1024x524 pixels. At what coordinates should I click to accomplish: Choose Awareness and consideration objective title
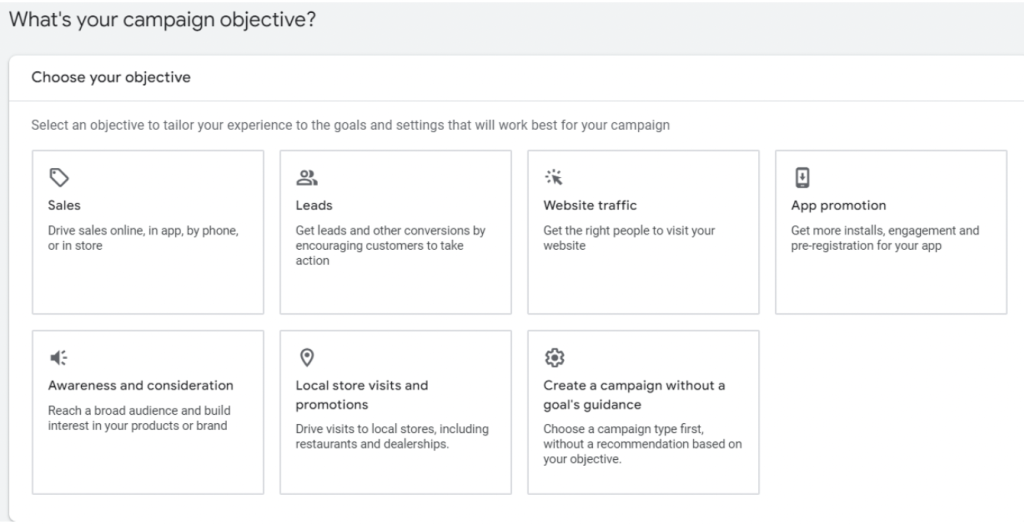[x=140, y=385]
